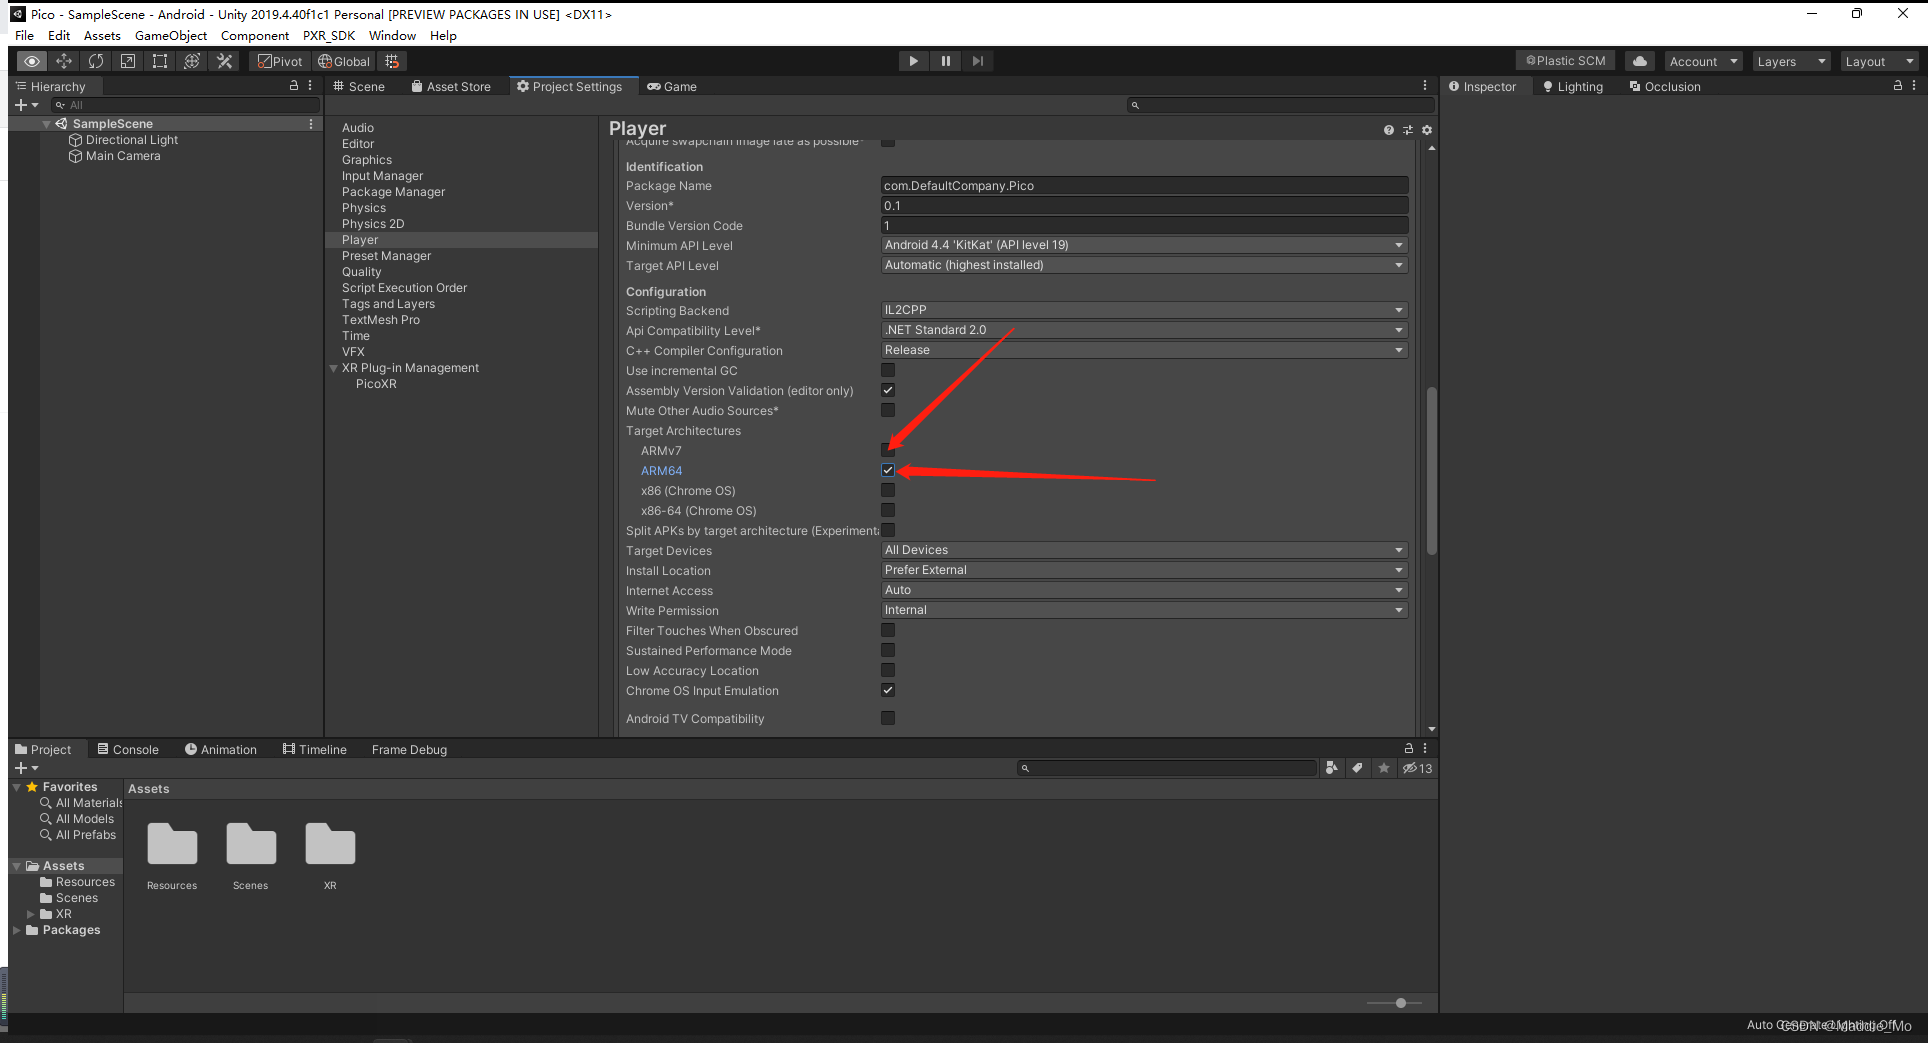Toggle hidden packages visibility
Image resolution: width=1928 pixels, height=1043 pixels.
click(x=1417, y=768)
